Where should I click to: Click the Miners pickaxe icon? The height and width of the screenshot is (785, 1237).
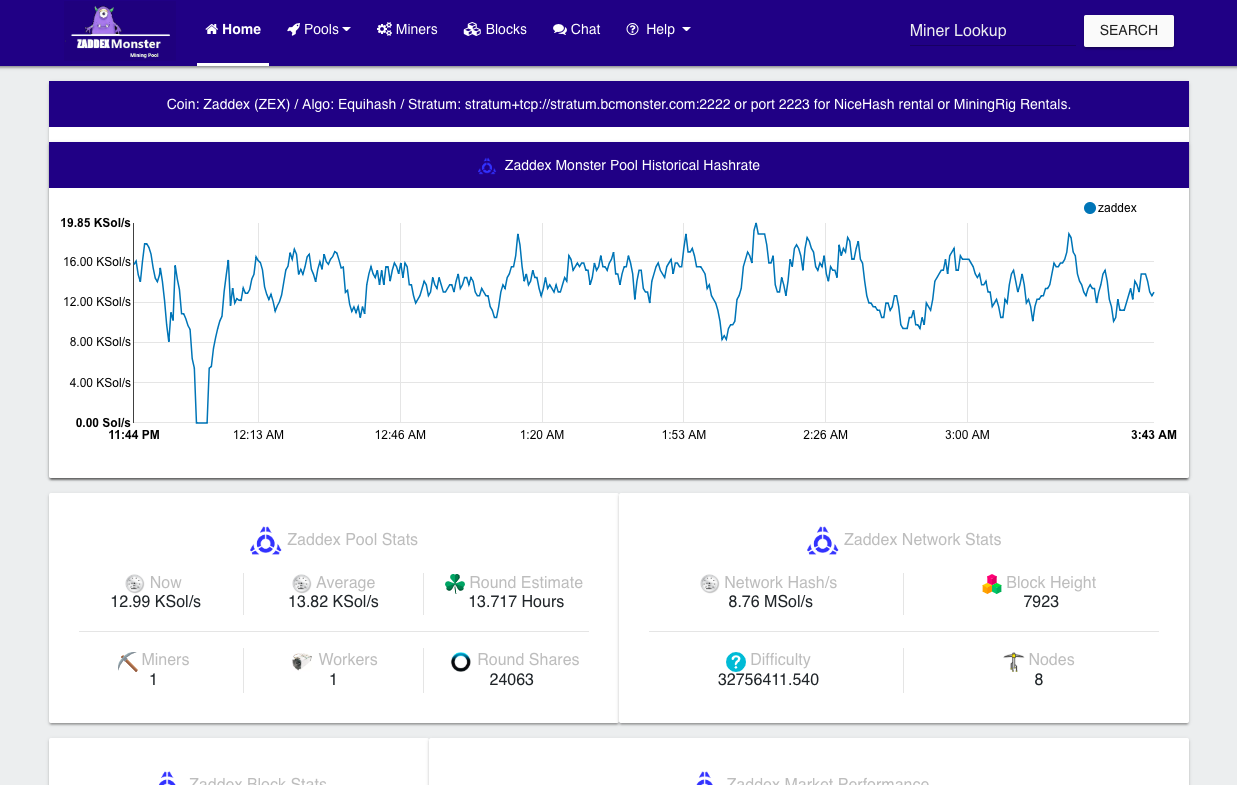click(127, 660)
